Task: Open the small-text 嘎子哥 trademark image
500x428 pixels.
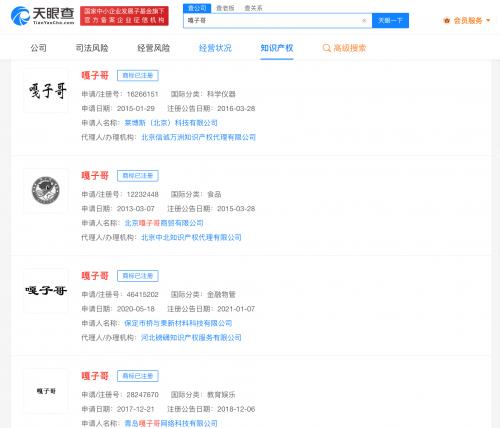Action: 46,391
